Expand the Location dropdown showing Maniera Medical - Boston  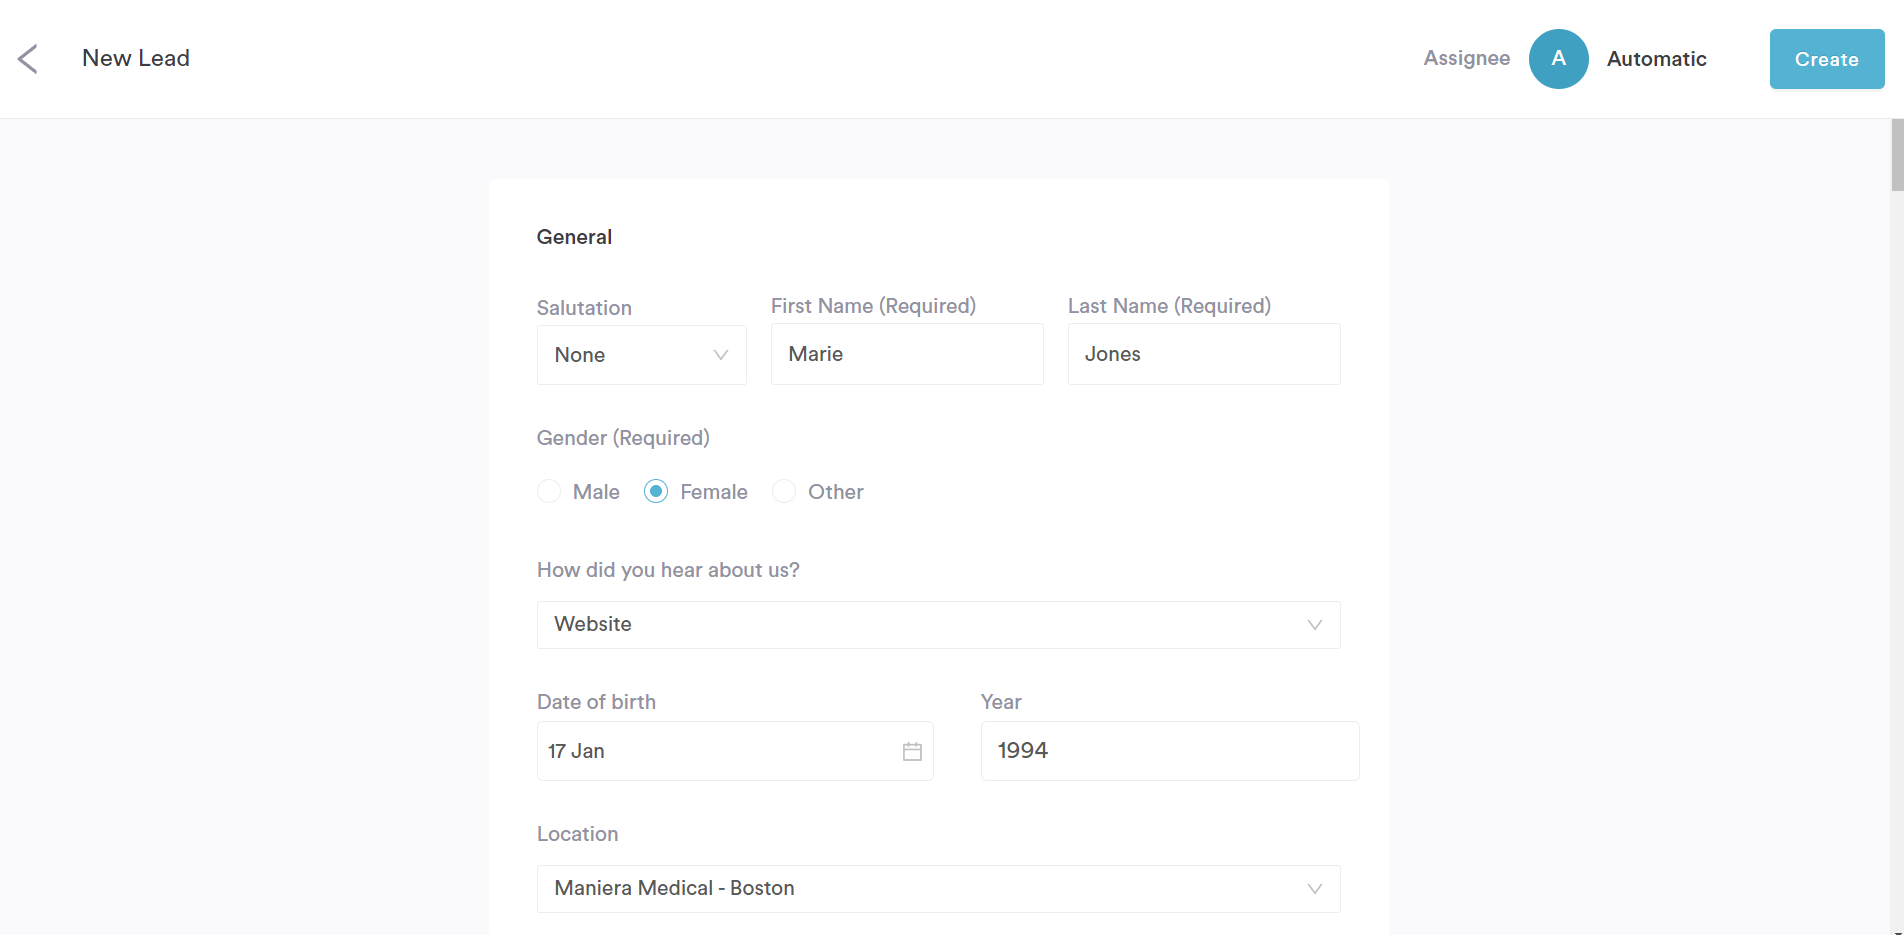(938, 889)
